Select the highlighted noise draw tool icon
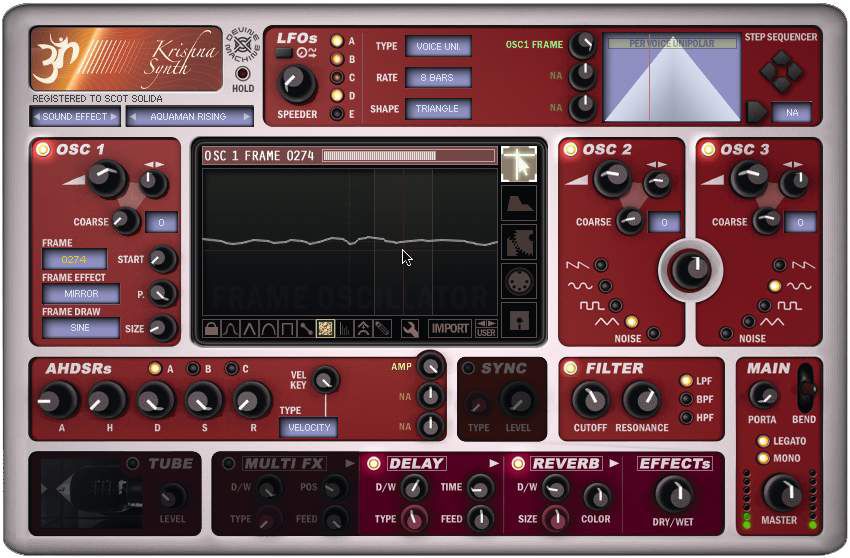This screenshot has height=558, width=850. click(325, 329)
